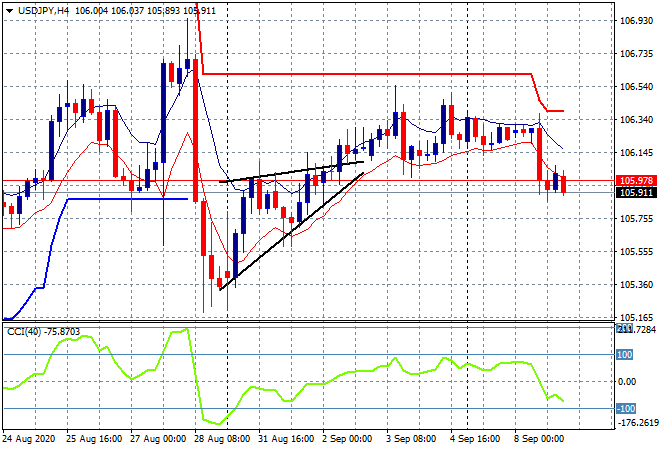Click the 106.930 price axis label
This screenshot has width=660, height=450.
click(x=636, y=21)
